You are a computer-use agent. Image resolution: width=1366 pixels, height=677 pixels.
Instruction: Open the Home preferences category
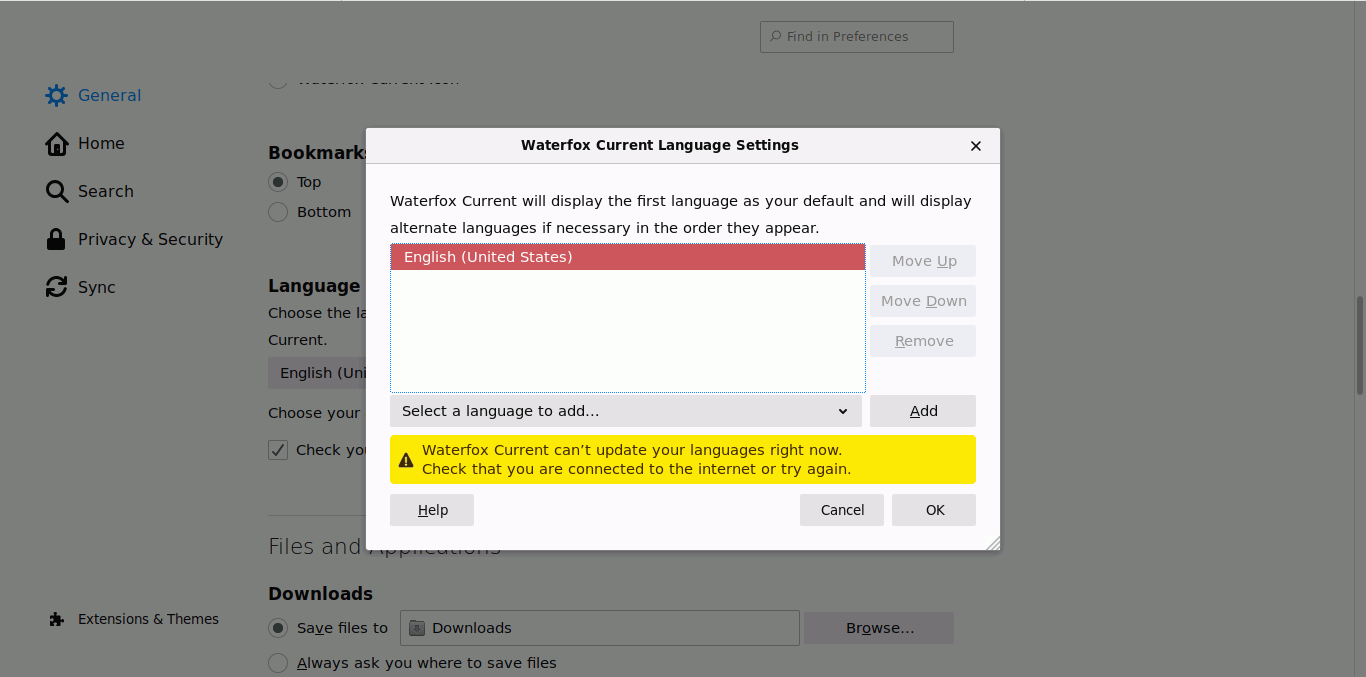tap(85, 144)
